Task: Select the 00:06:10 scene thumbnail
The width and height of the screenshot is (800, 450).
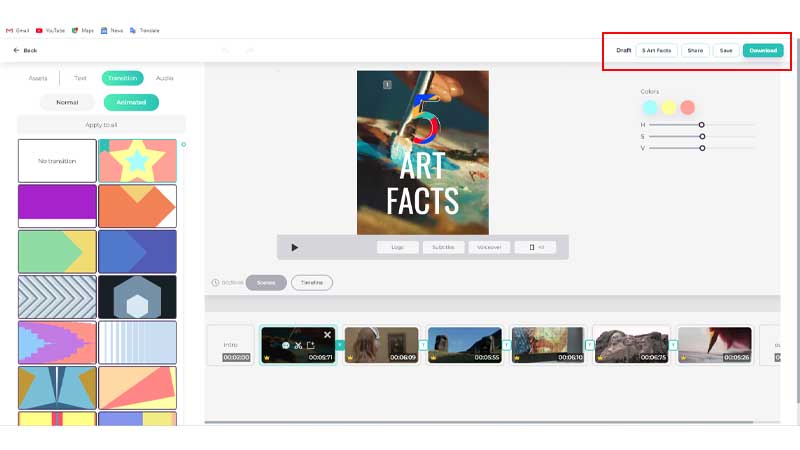Action: click(548, 345)
